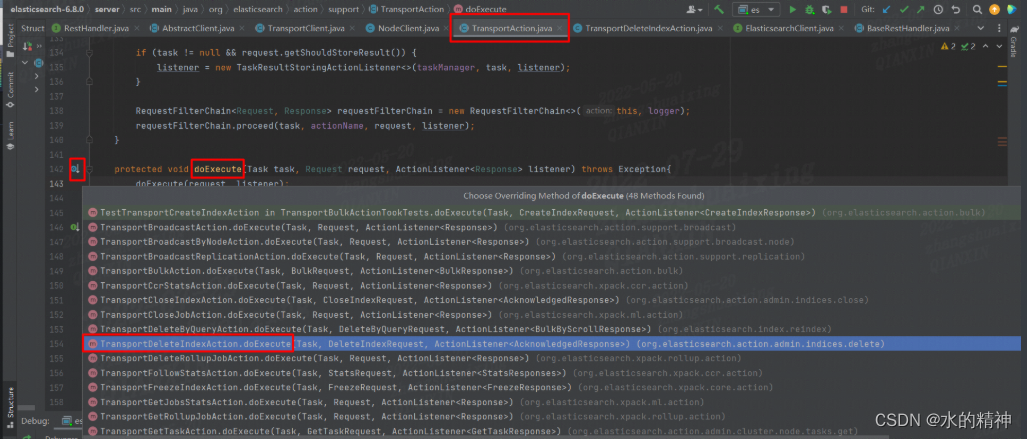1027x439 pixels.
Task: Stop the running process with red square
Action: coord(844,9)
